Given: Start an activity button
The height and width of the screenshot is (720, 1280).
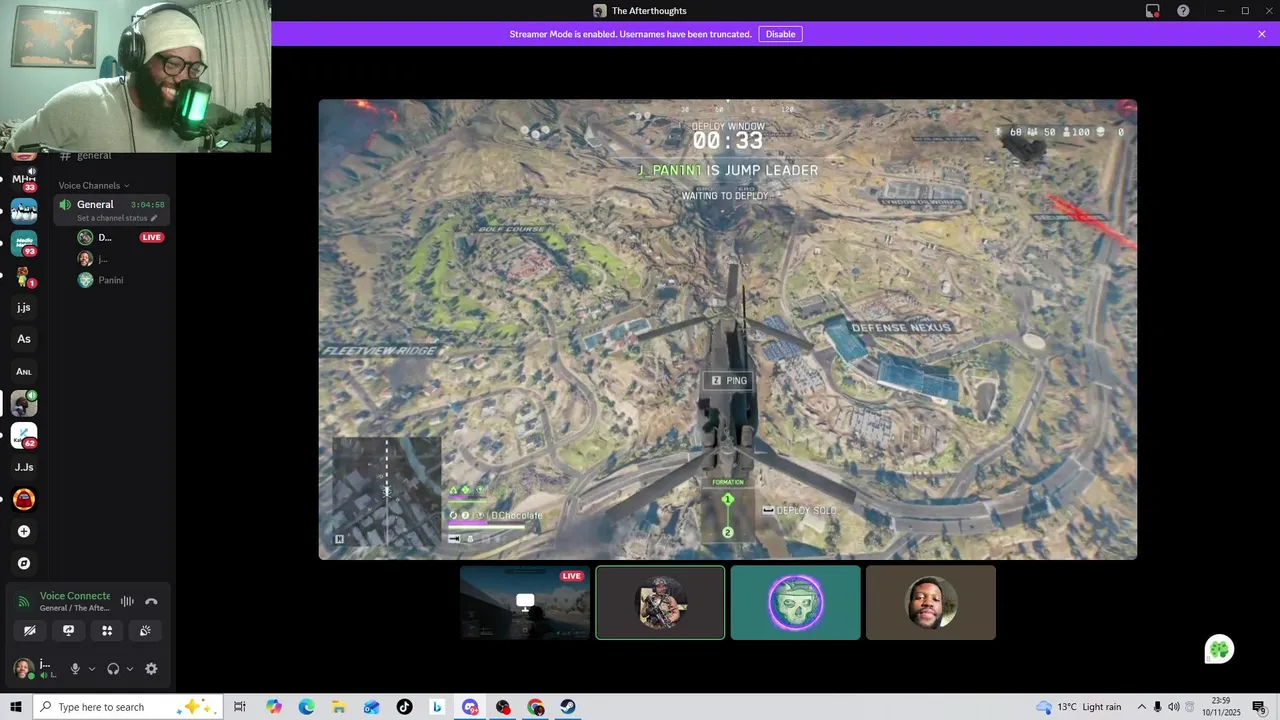Looking at the screenshot, I should click(x=107, y=630).
